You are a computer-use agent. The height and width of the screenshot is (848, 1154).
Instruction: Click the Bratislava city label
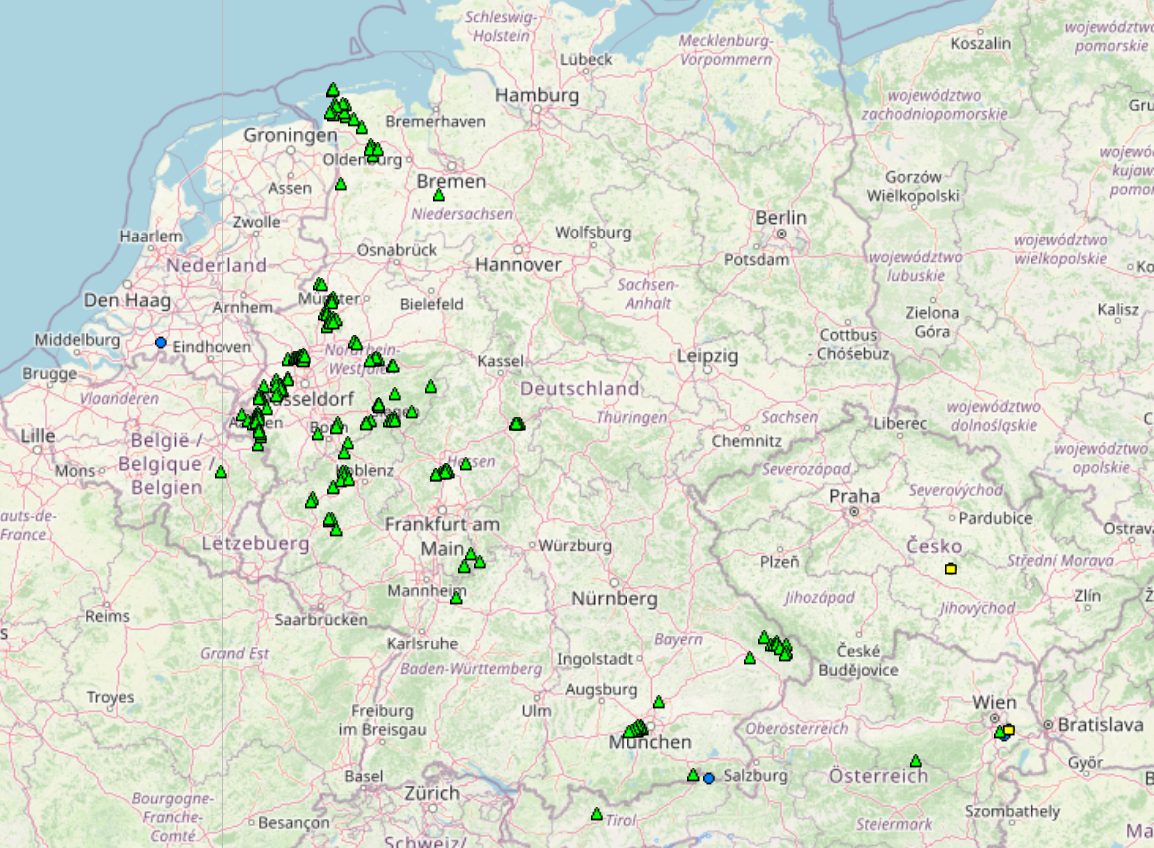1100,725
